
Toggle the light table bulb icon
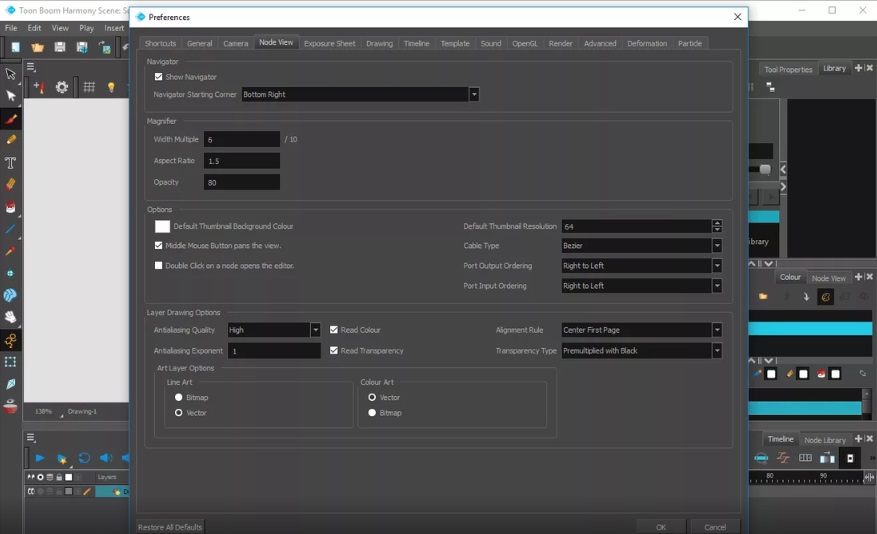111,88
